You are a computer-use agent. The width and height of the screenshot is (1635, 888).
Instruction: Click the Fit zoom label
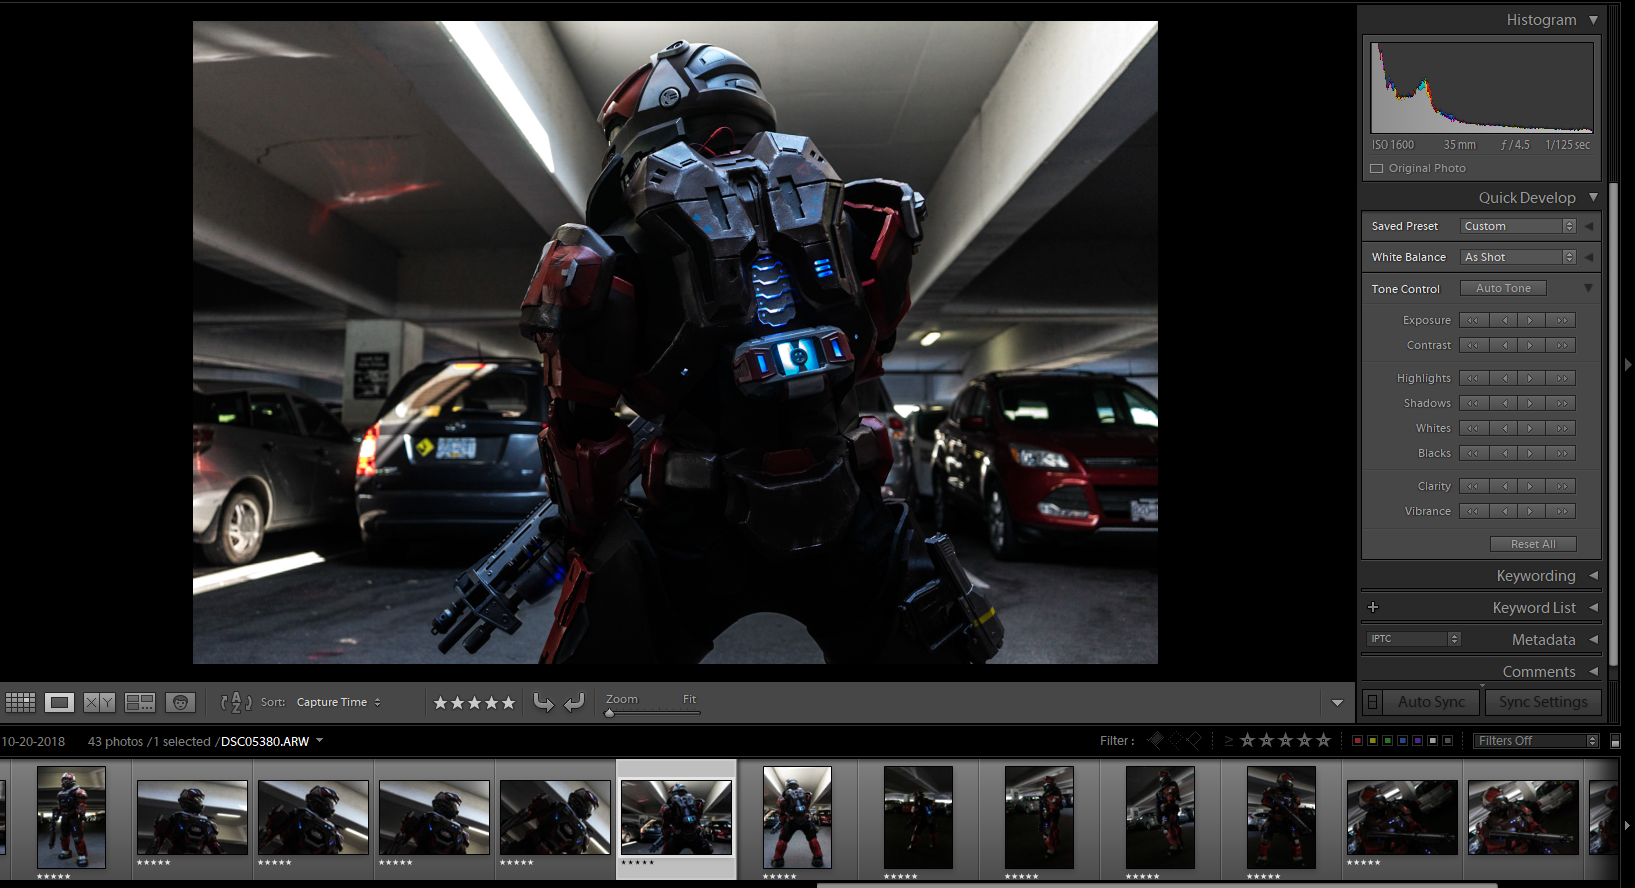point(689,699)
